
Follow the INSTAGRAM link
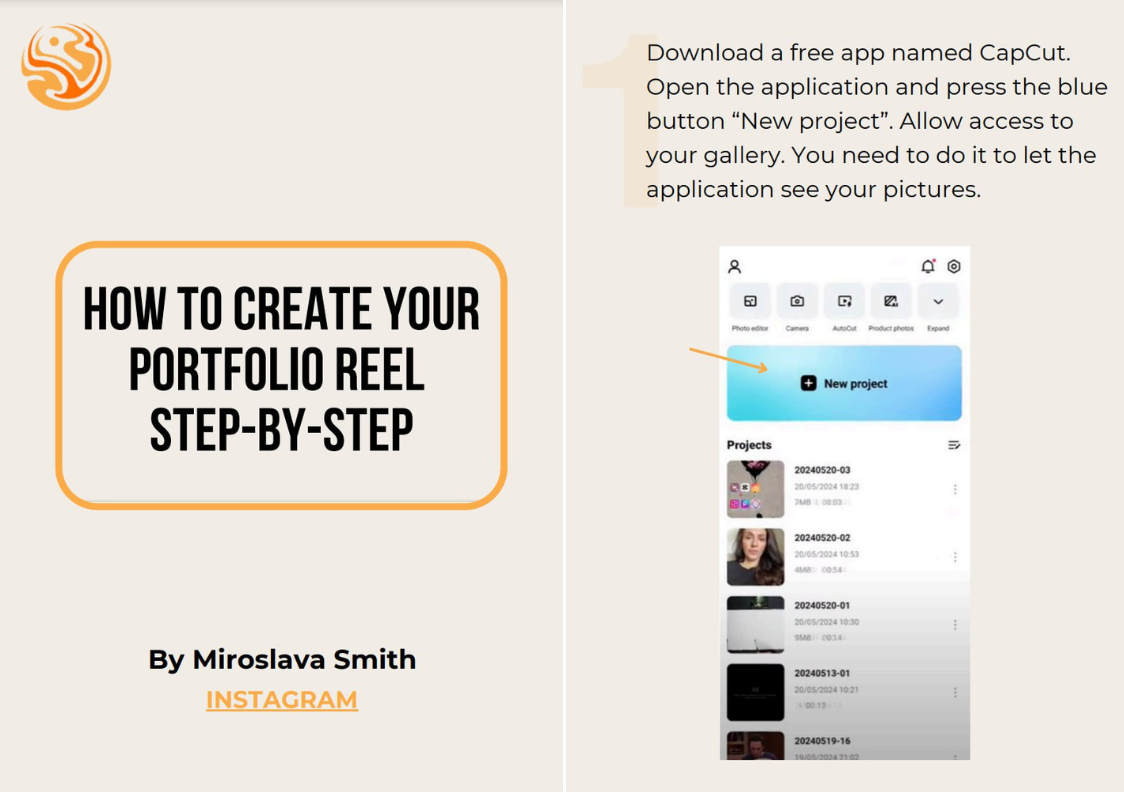tap(281, 700)
